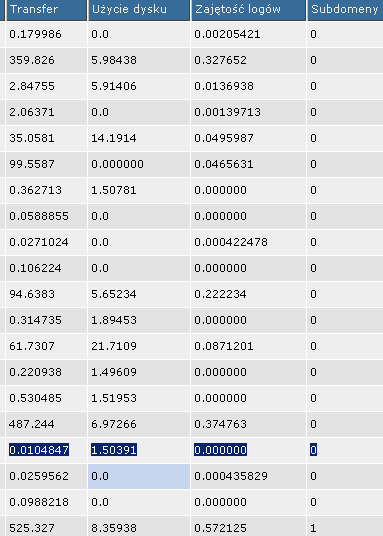Select the light blue 0.0 disk cell

click(x=139, y=476)
